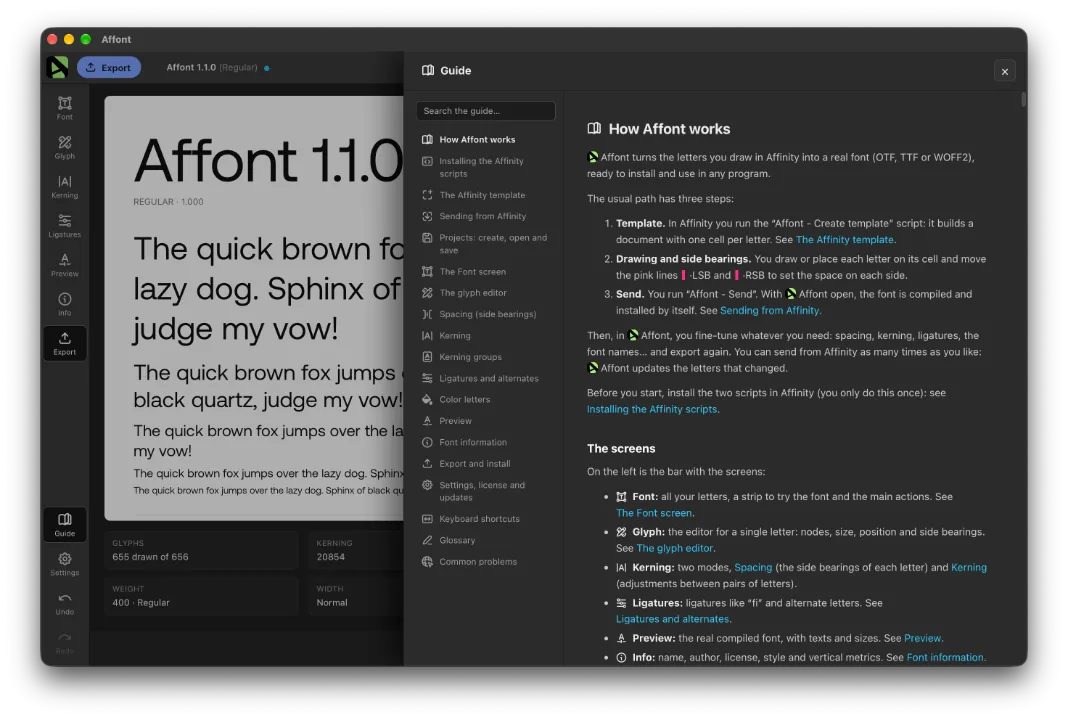Switch to Preview screen in sidebar
1068x720 pixels.
pyautogui.click(x=65, y=265)
